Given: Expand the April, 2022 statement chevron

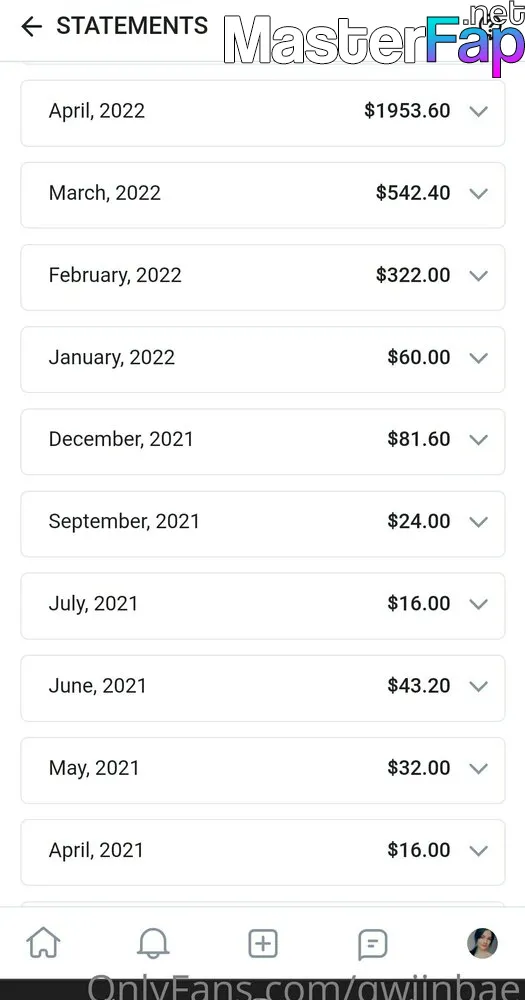Looking at the screenshot, I should [478, 111].
